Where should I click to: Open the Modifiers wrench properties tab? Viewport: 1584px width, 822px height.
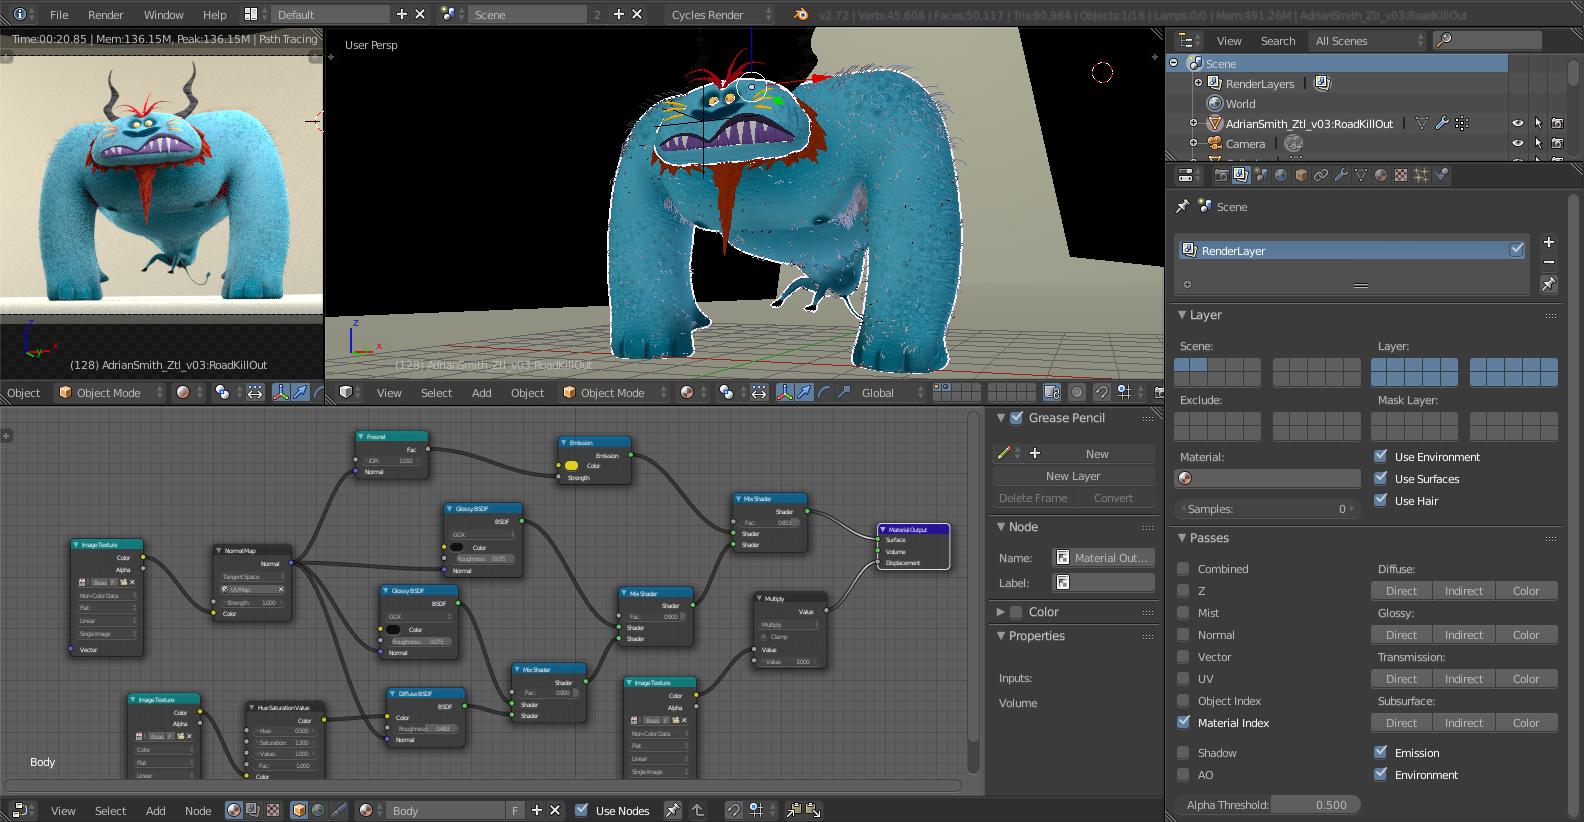point(1341,175)
